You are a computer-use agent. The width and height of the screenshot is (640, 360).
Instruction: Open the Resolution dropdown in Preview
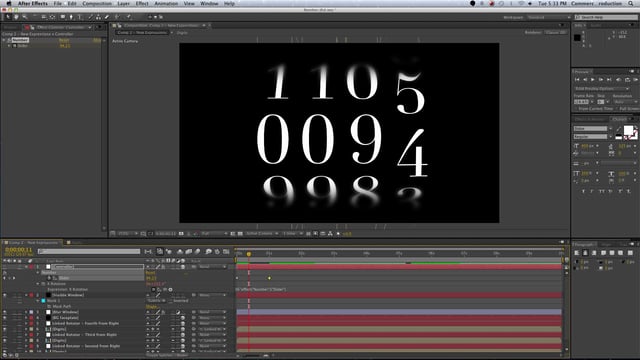click(625, 102)
